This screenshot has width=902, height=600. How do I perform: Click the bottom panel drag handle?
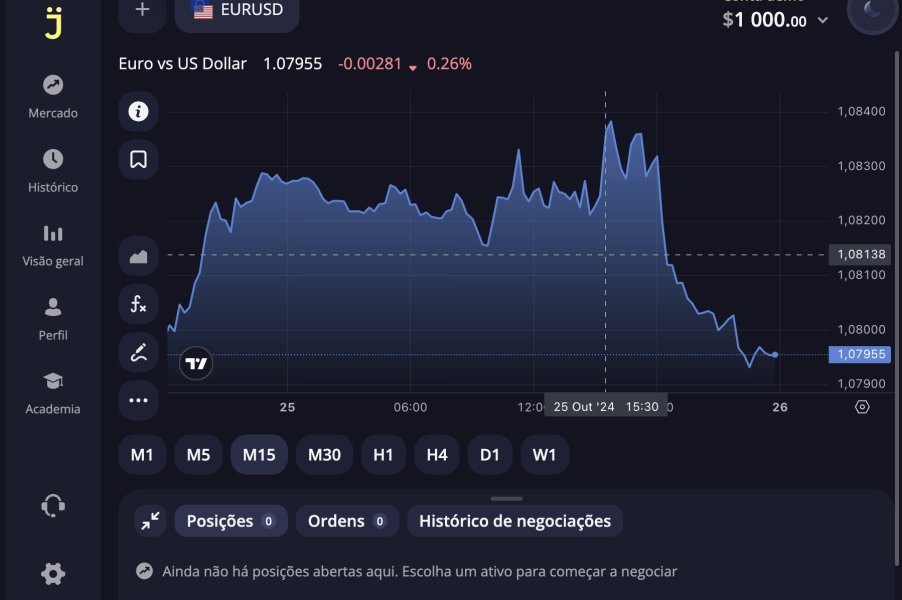pos(507,498)
